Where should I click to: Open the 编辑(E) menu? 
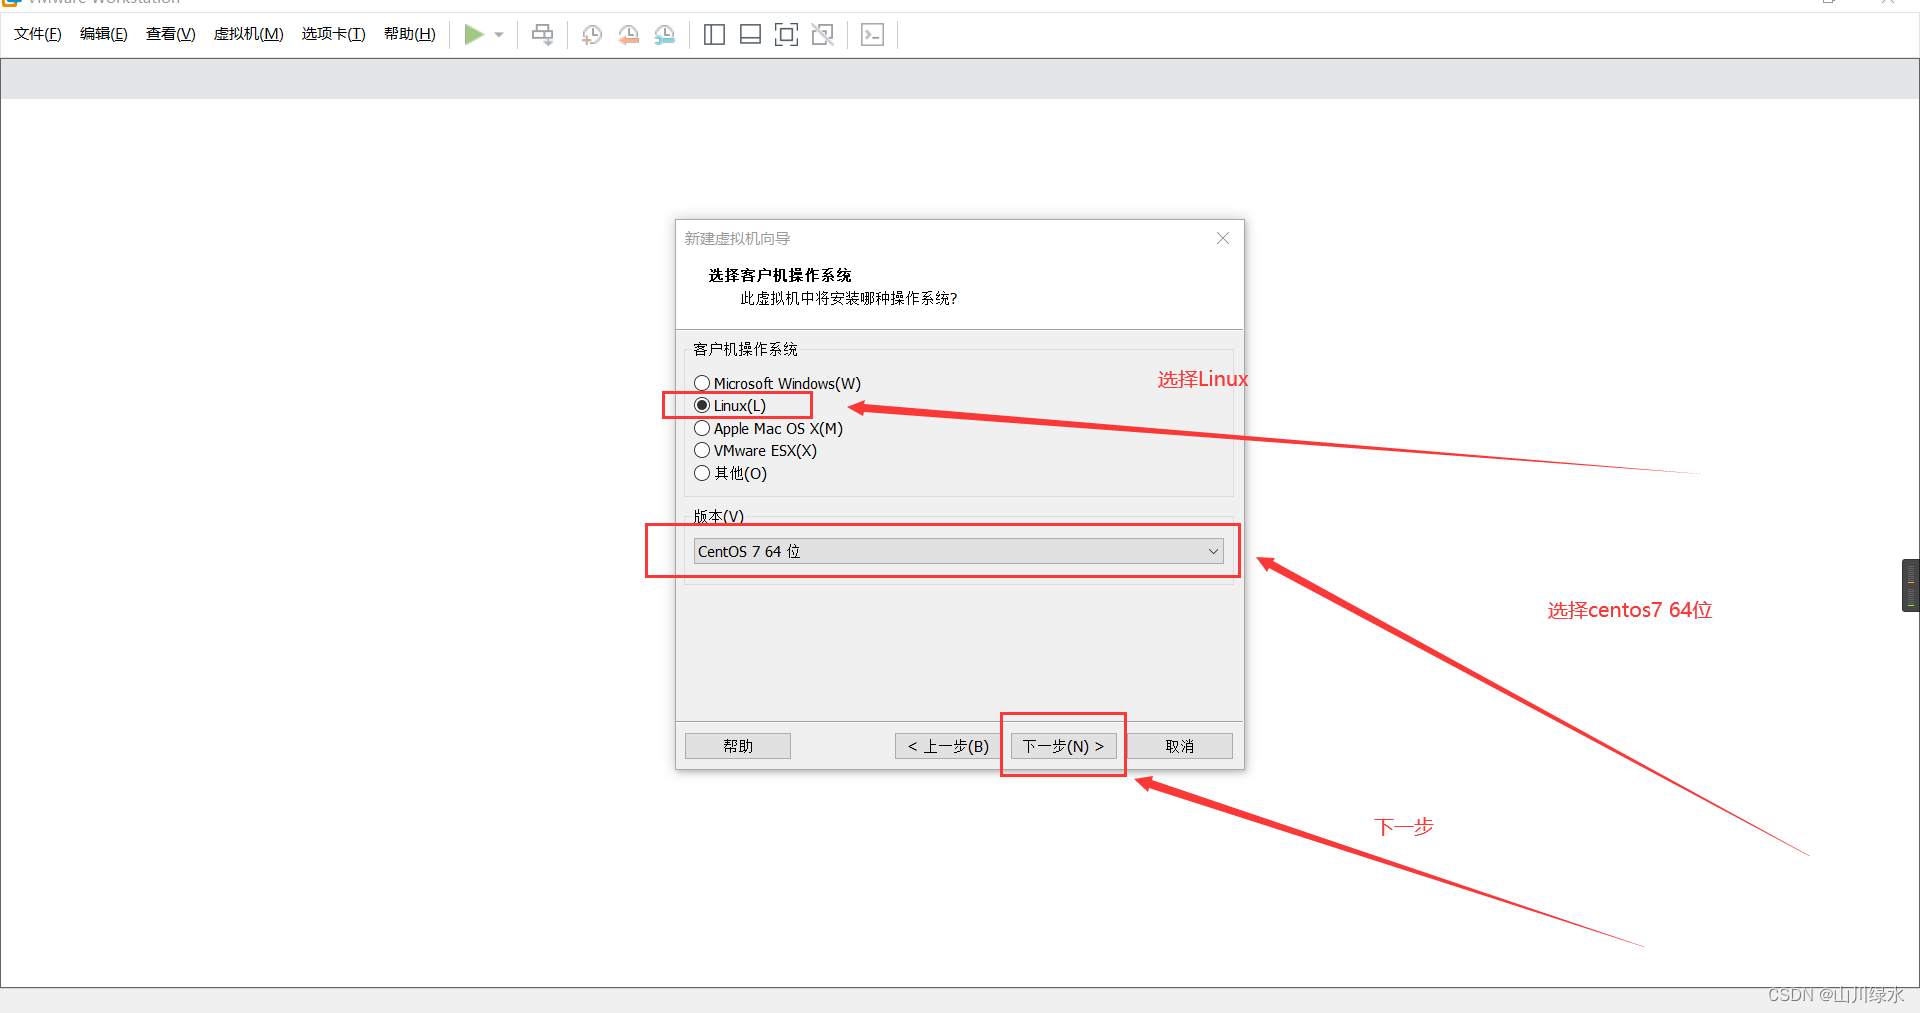(x=104, y=34)
